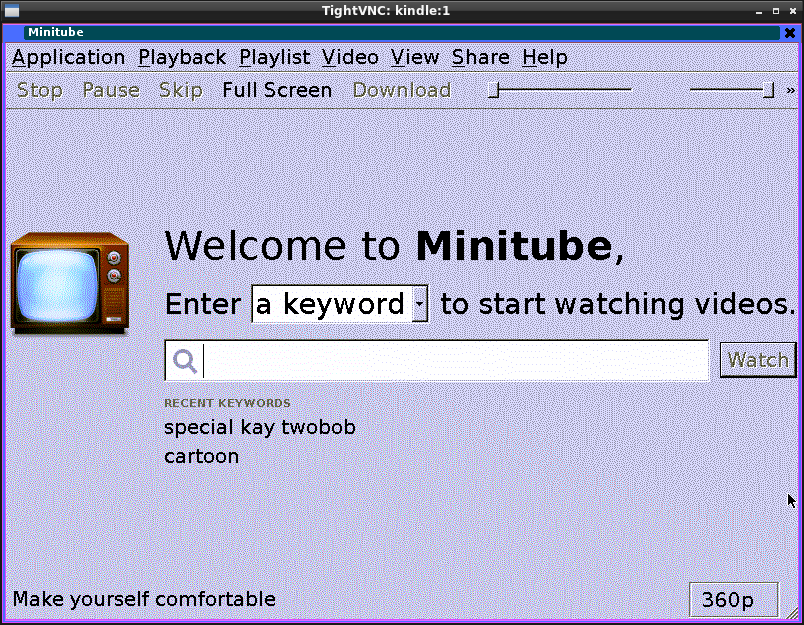804x625 pixels.
Task: Select recent keyword 'special kay twobob'
Action: click(x=259, y=427)
